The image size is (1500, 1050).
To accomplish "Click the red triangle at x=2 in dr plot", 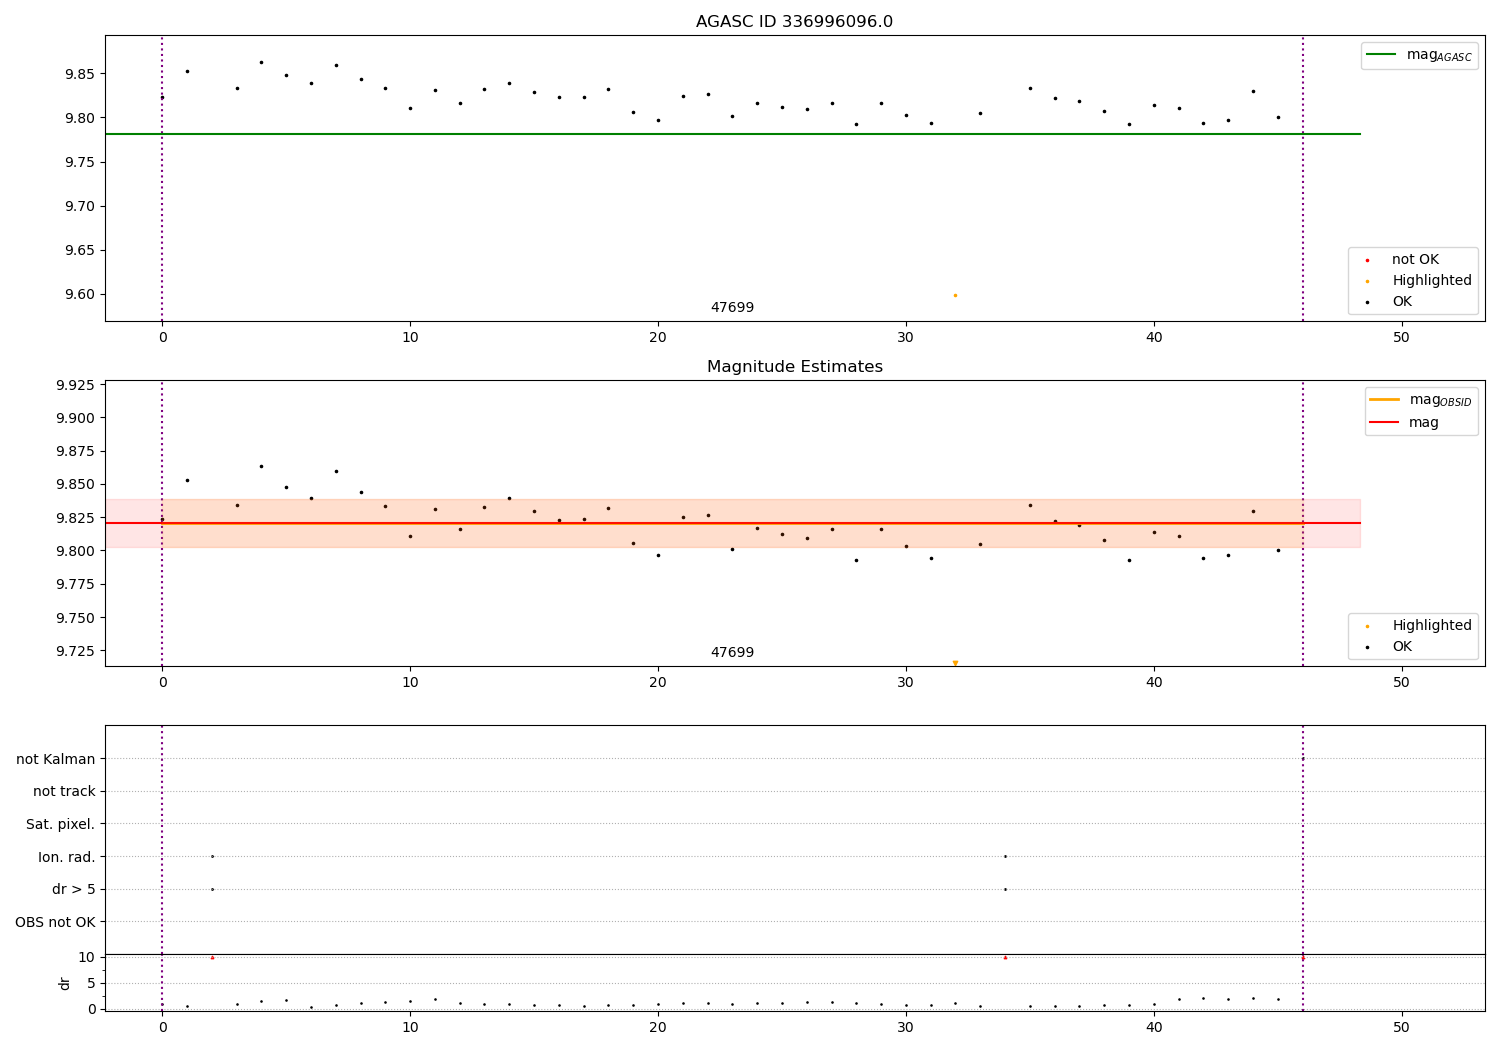I will pos(212,958).
